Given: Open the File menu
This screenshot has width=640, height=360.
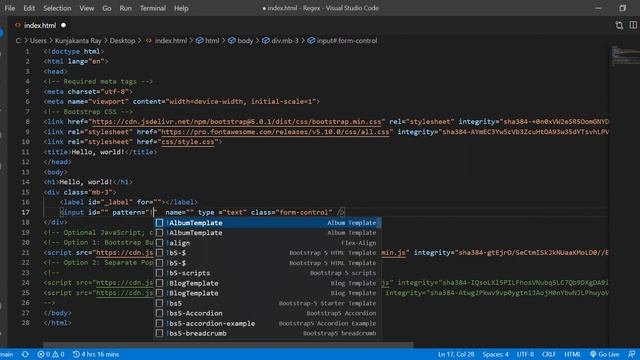Looking at the screenshot, I should coord(10,8).
